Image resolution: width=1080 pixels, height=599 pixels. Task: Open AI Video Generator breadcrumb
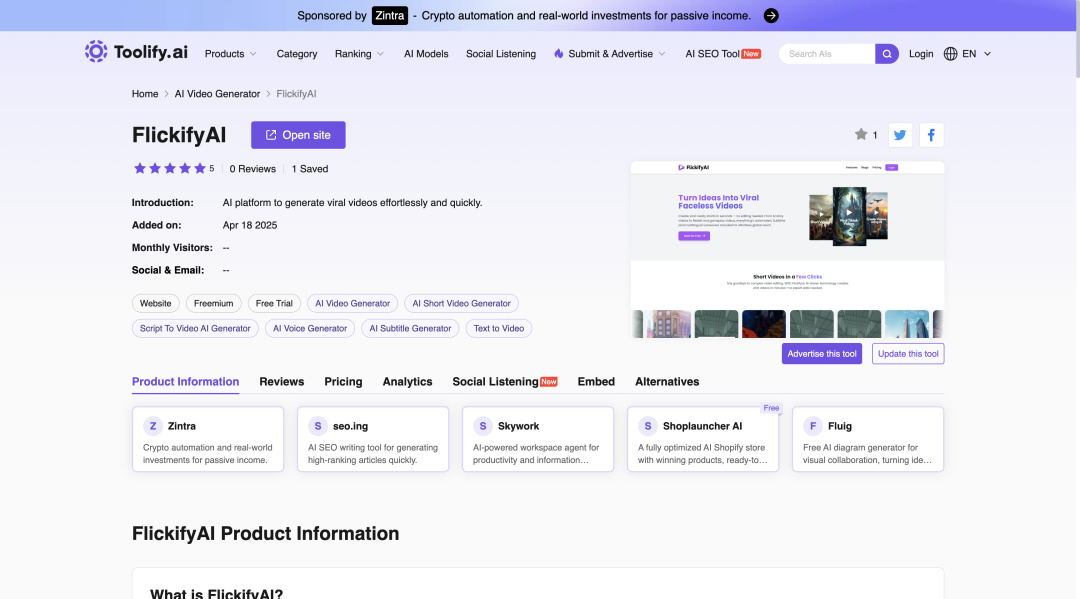coord(217,94)
